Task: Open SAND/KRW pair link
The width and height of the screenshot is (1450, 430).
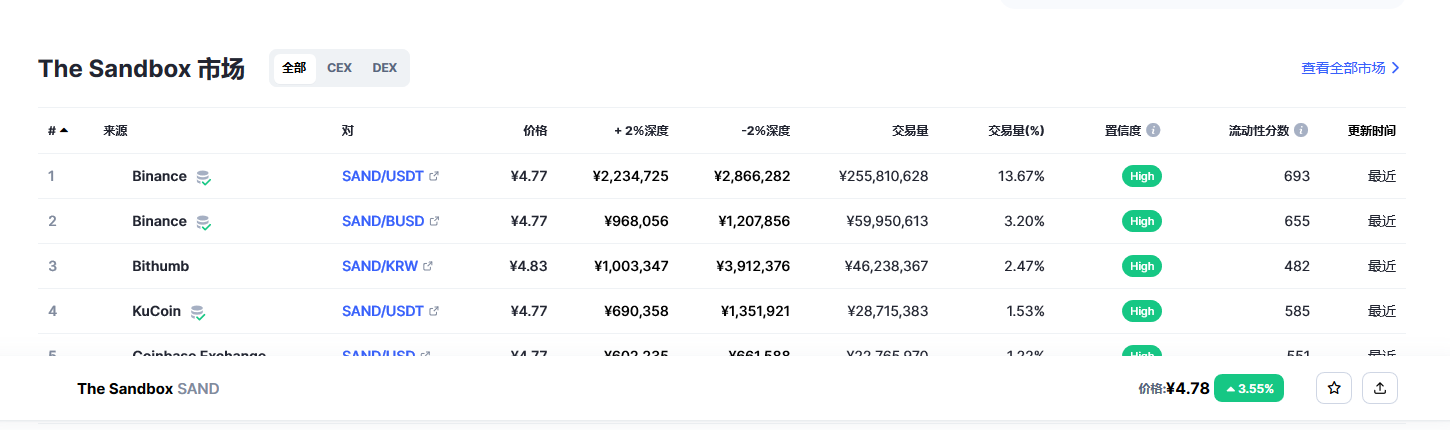Action: tap(380, 266)
